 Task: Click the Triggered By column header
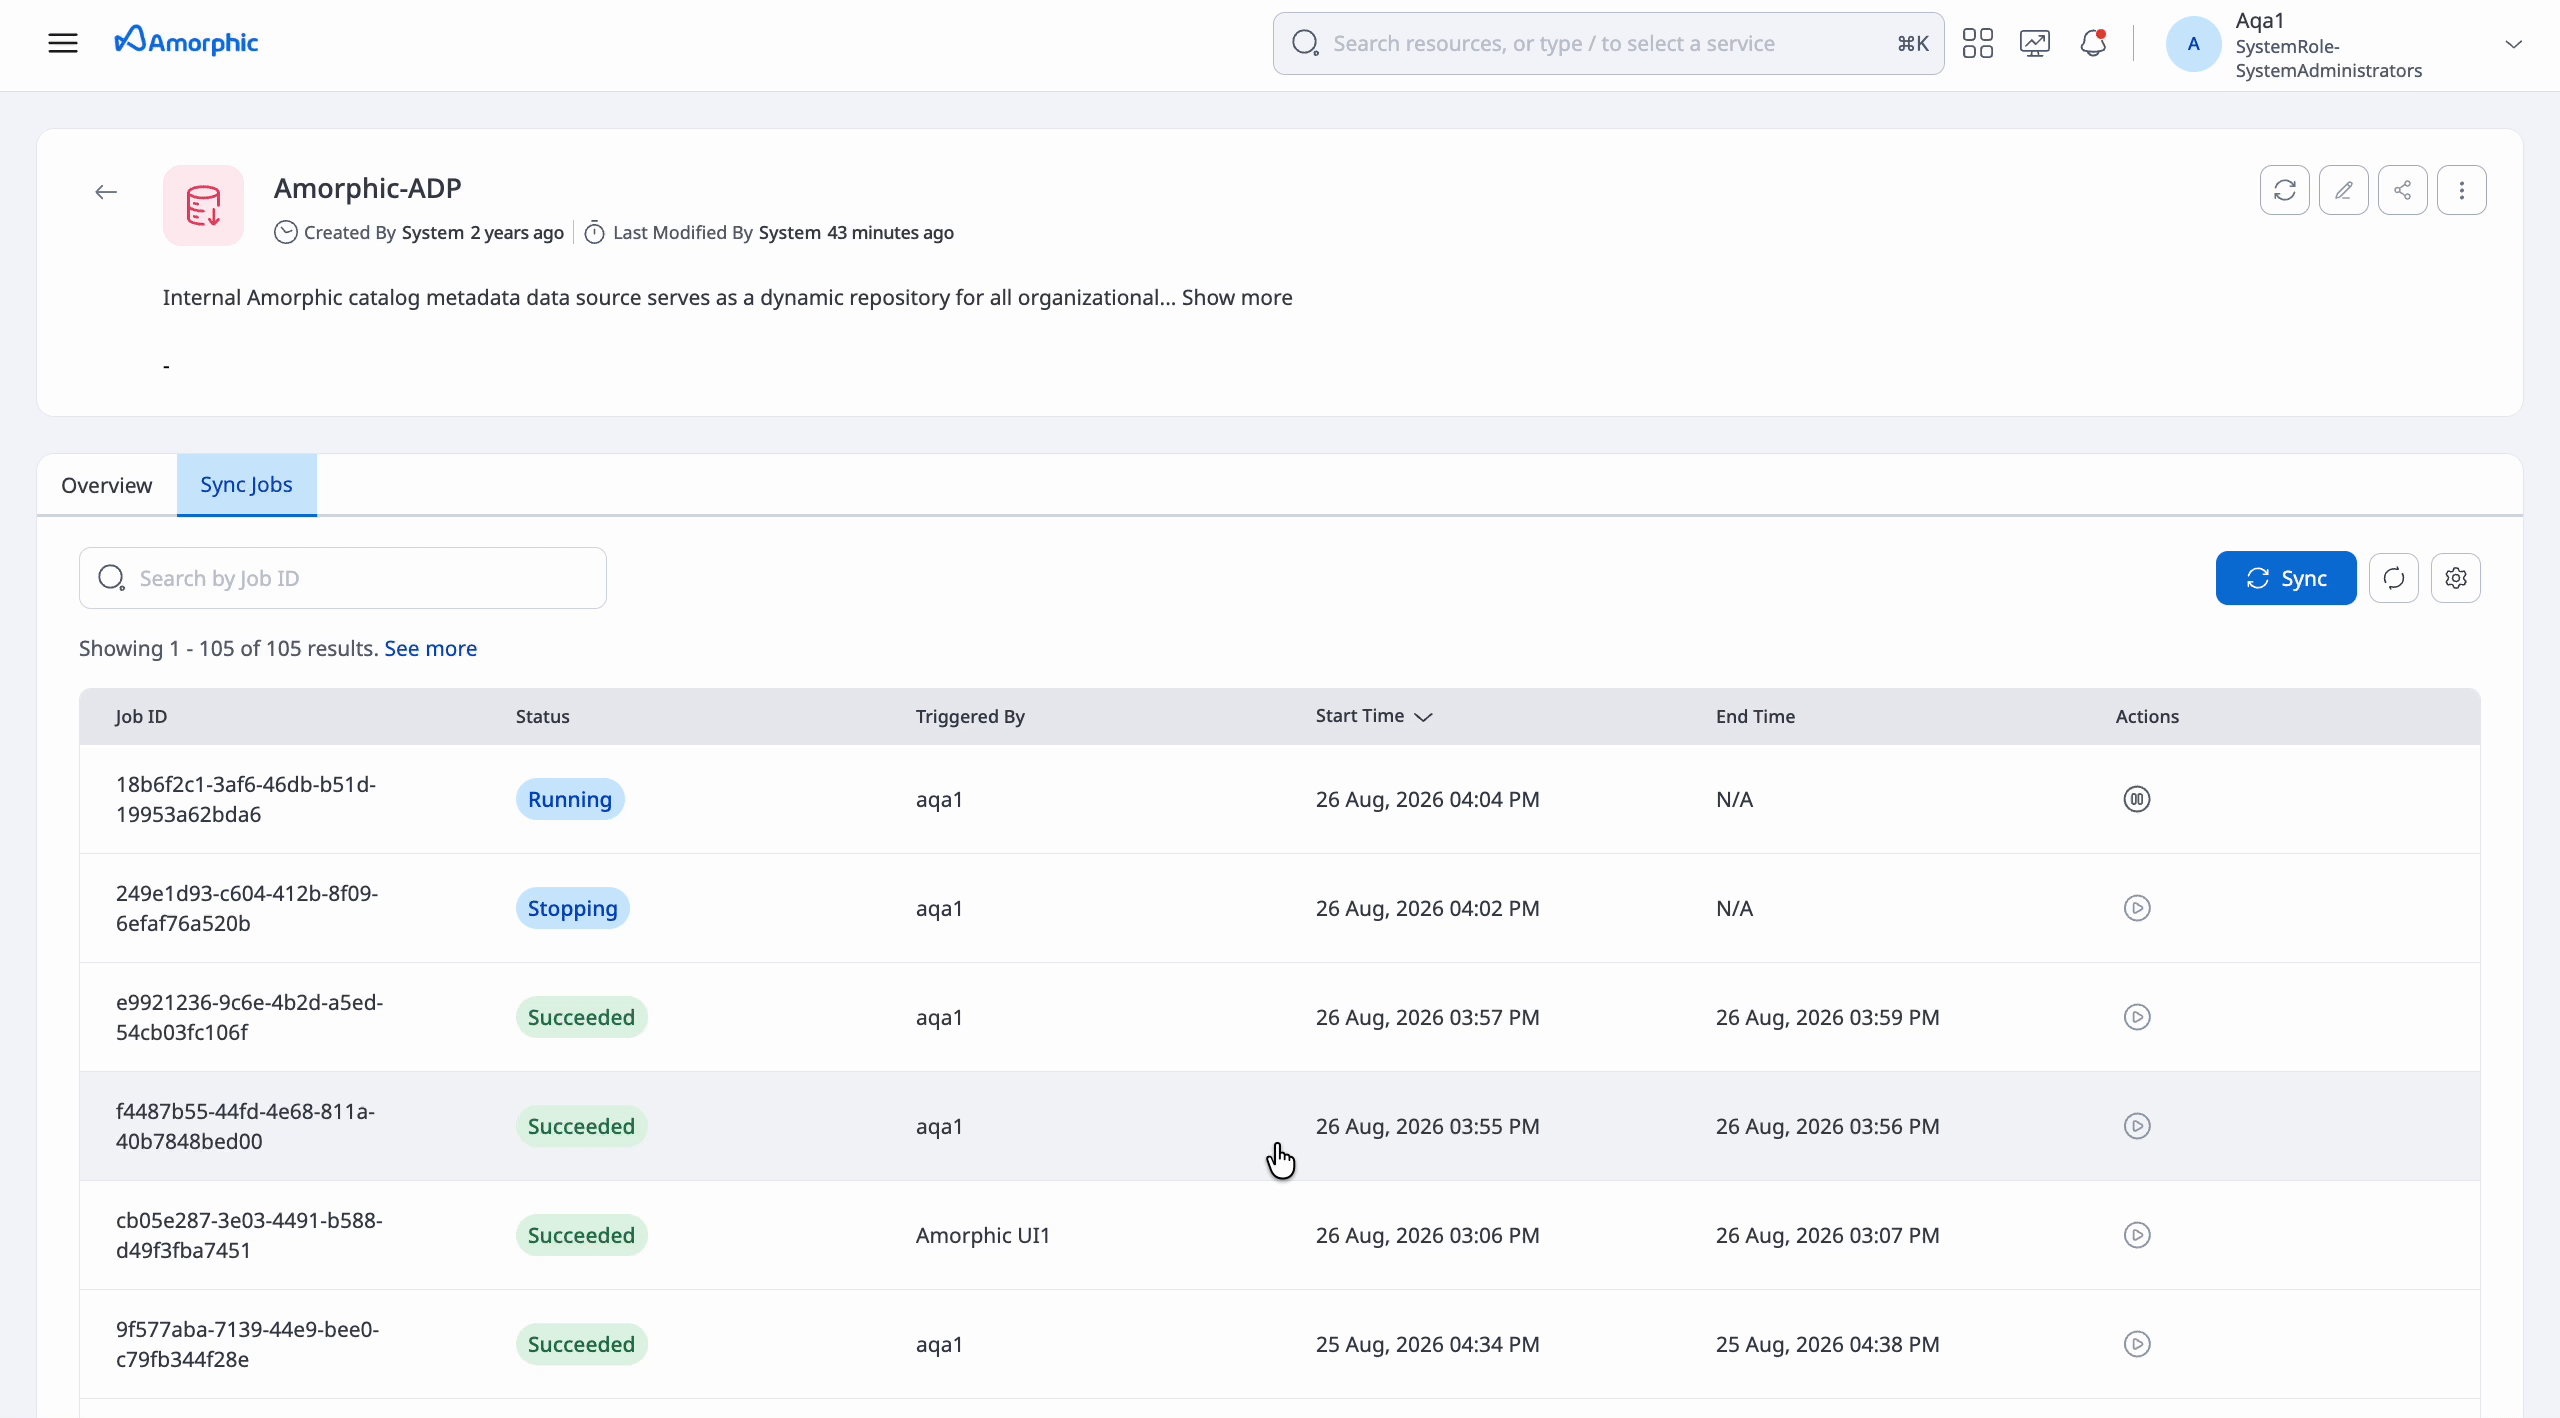click(970, 717)
